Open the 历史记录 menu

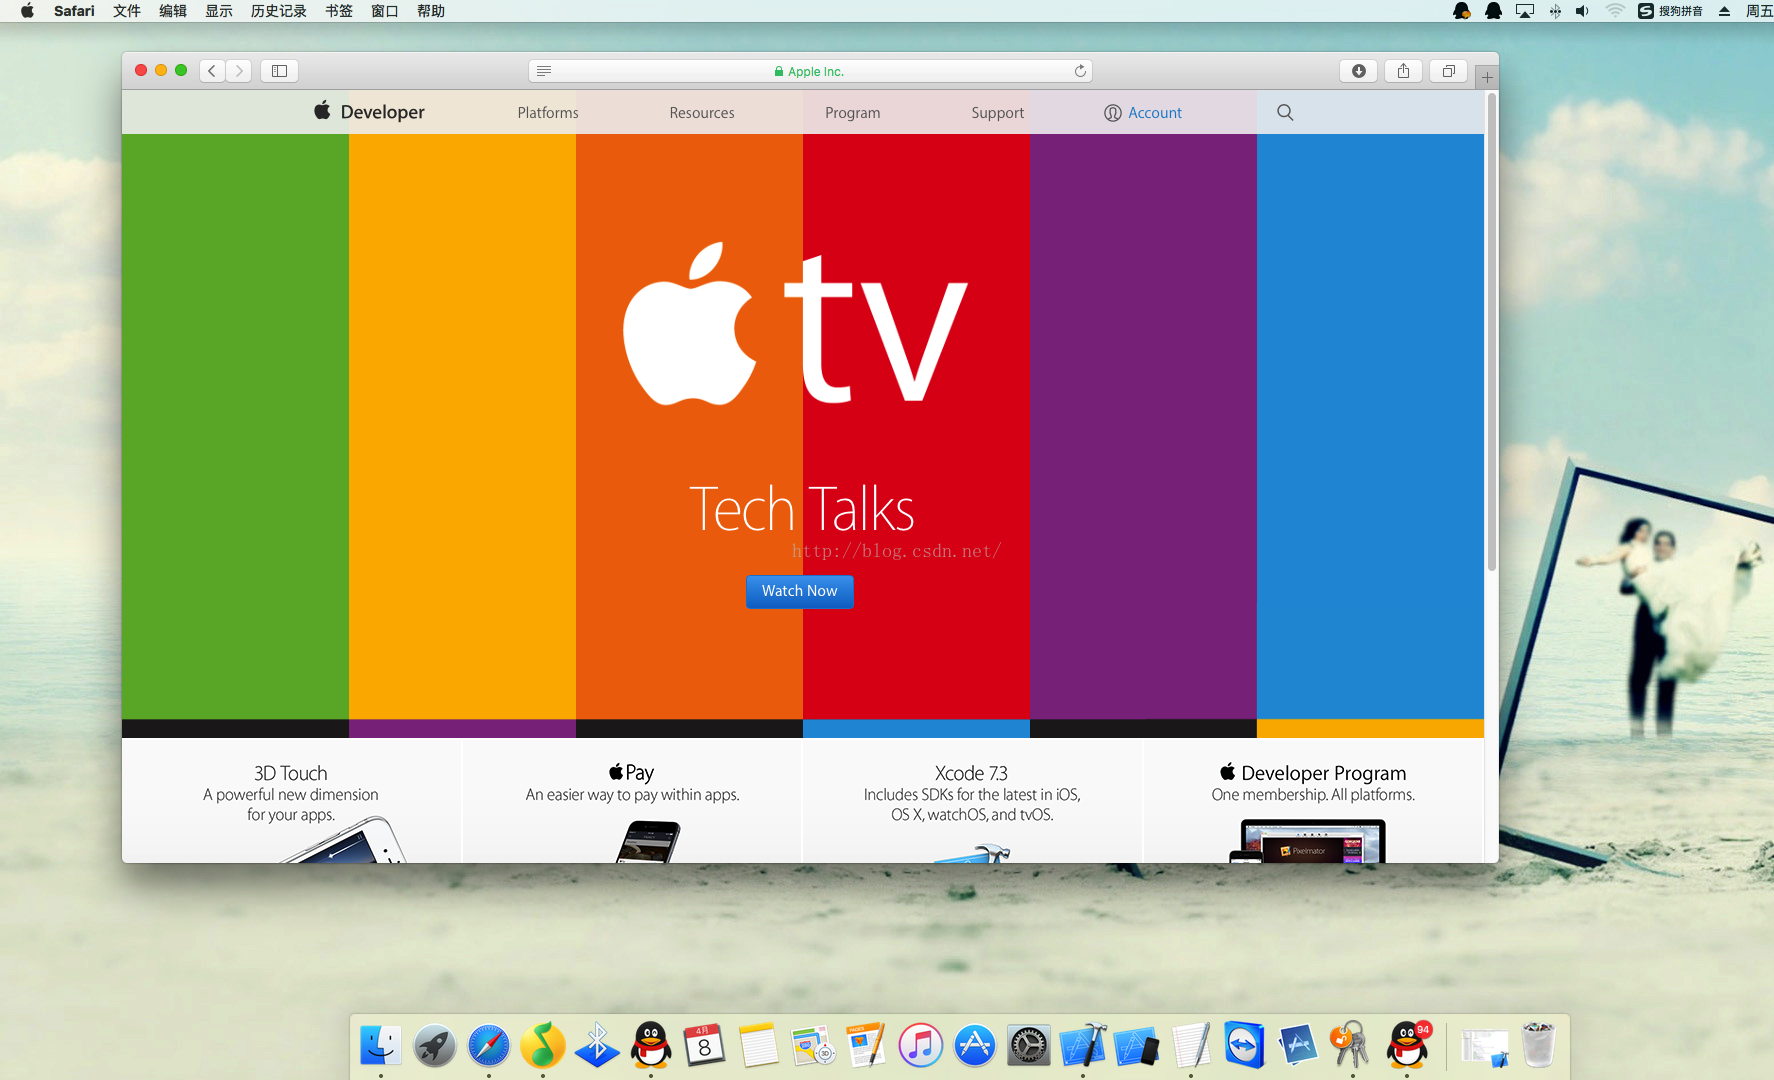279,11
